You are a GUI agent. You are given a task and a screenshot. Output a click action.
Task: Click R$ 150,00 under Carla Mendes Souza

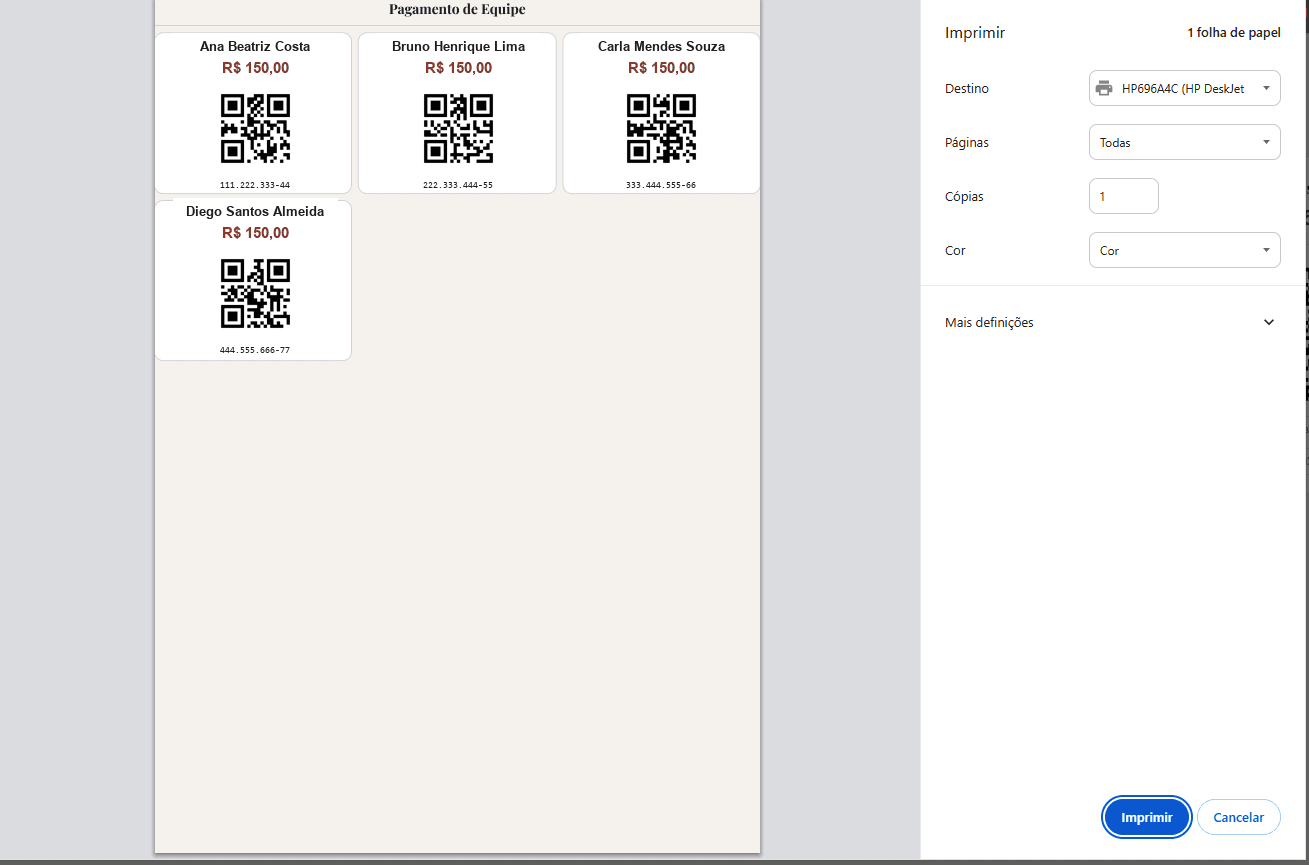click(661, 68)
